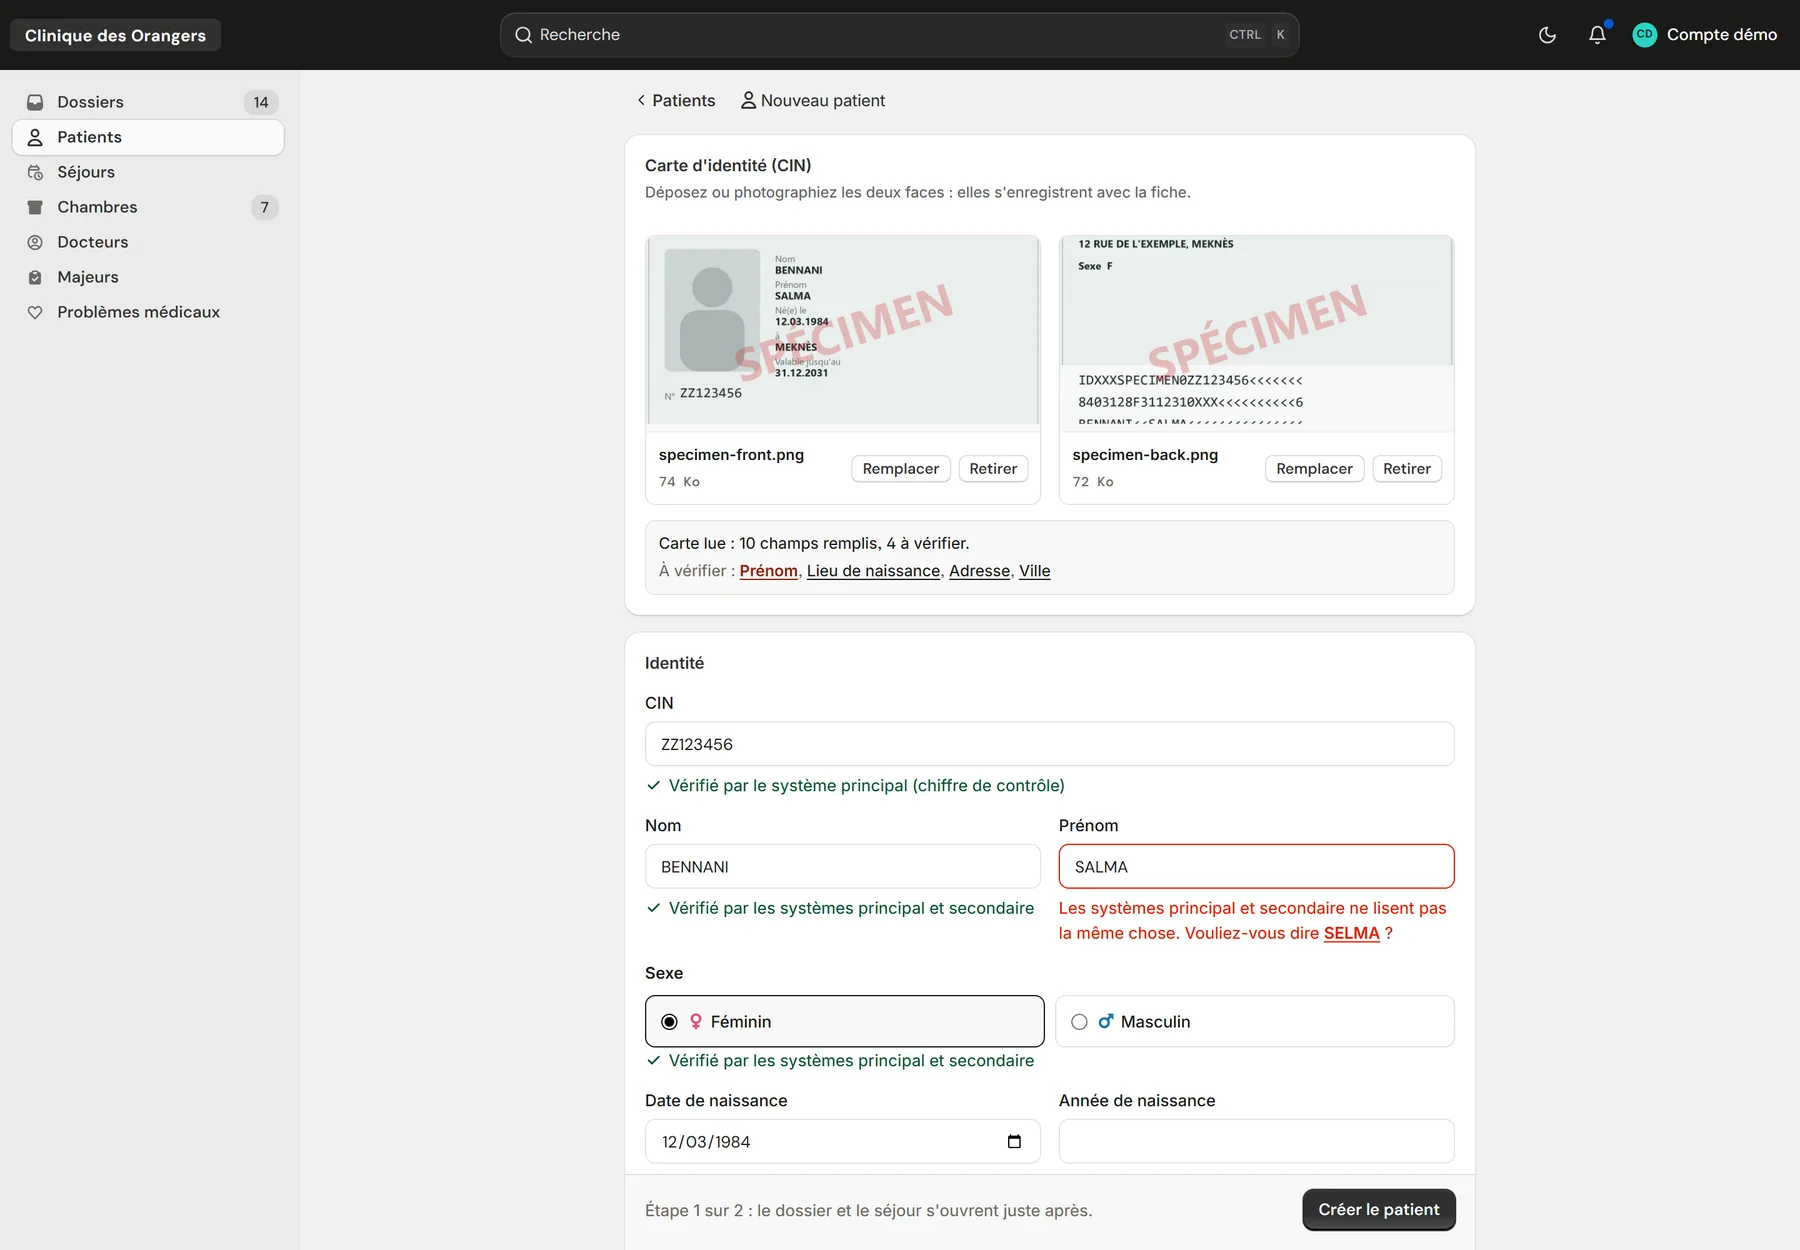Screen dimensions: 1800x1250
Task: Open the Chambres section
Action: point(148,207)
